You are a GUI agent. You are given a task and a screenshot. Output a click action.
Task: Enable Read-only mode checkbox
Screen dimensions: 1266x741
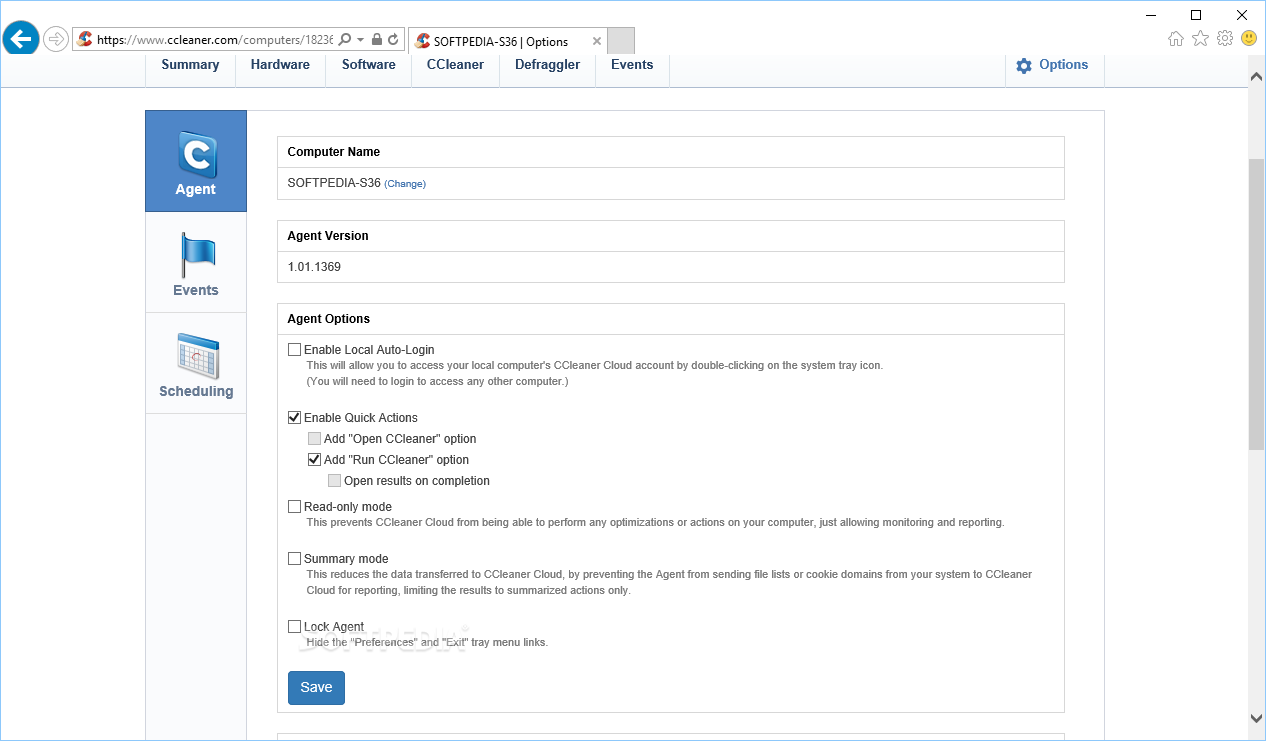(294, 507)
